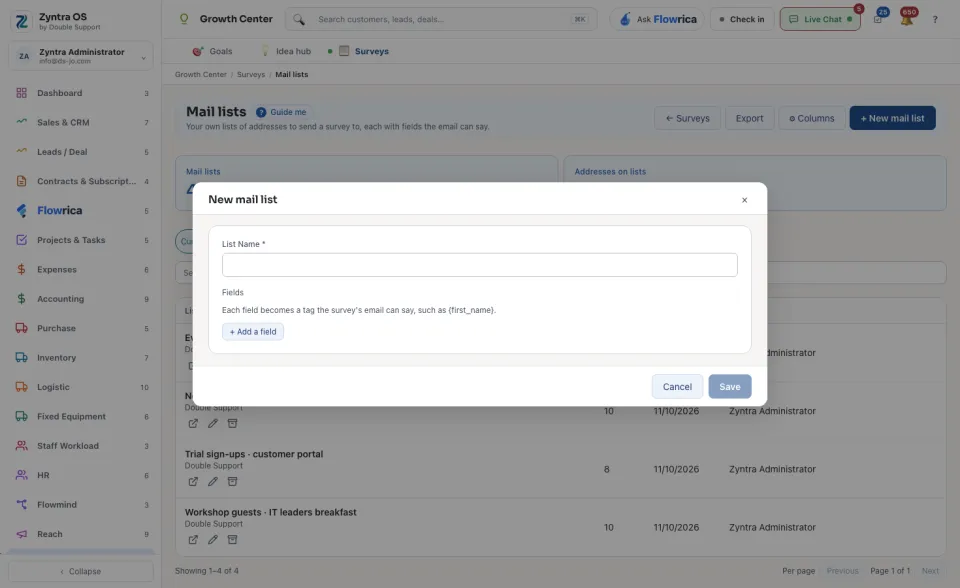Switch to the Idea hub tab

(x=286, y=51)
